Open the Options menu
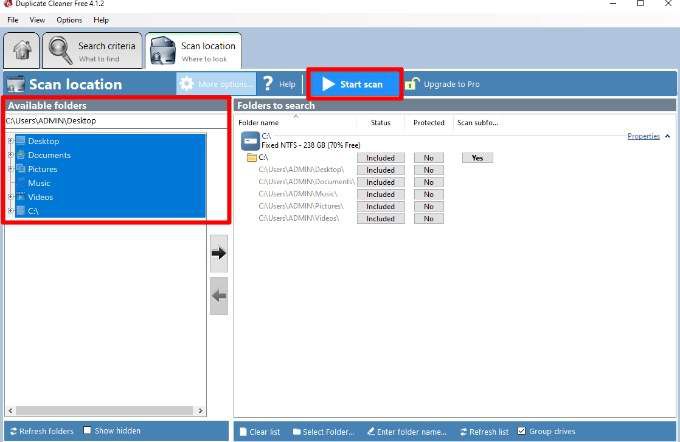The height and width of the screenshot is (442, 680). pyautogui.click(x=69, y=20)
